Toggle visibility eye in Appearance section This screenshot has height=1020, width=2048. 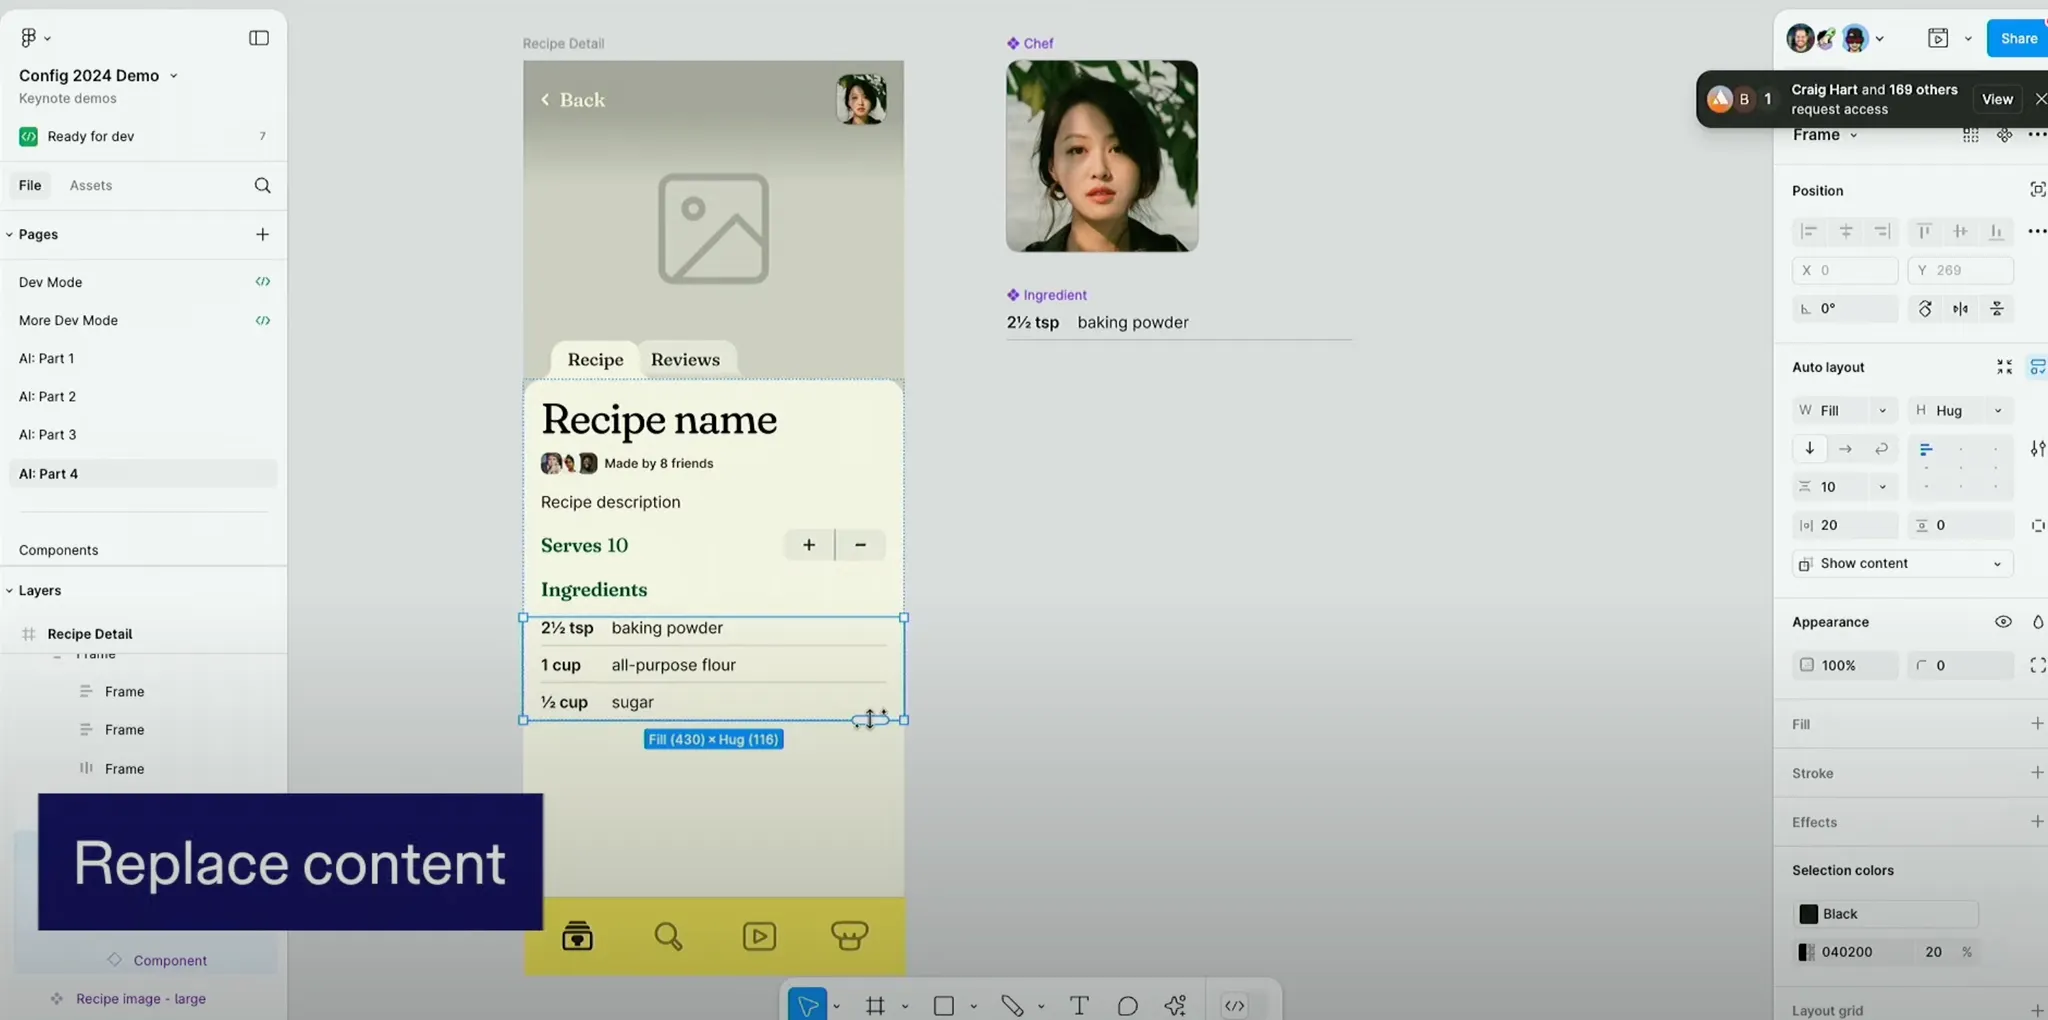(x=2003, y=622)
